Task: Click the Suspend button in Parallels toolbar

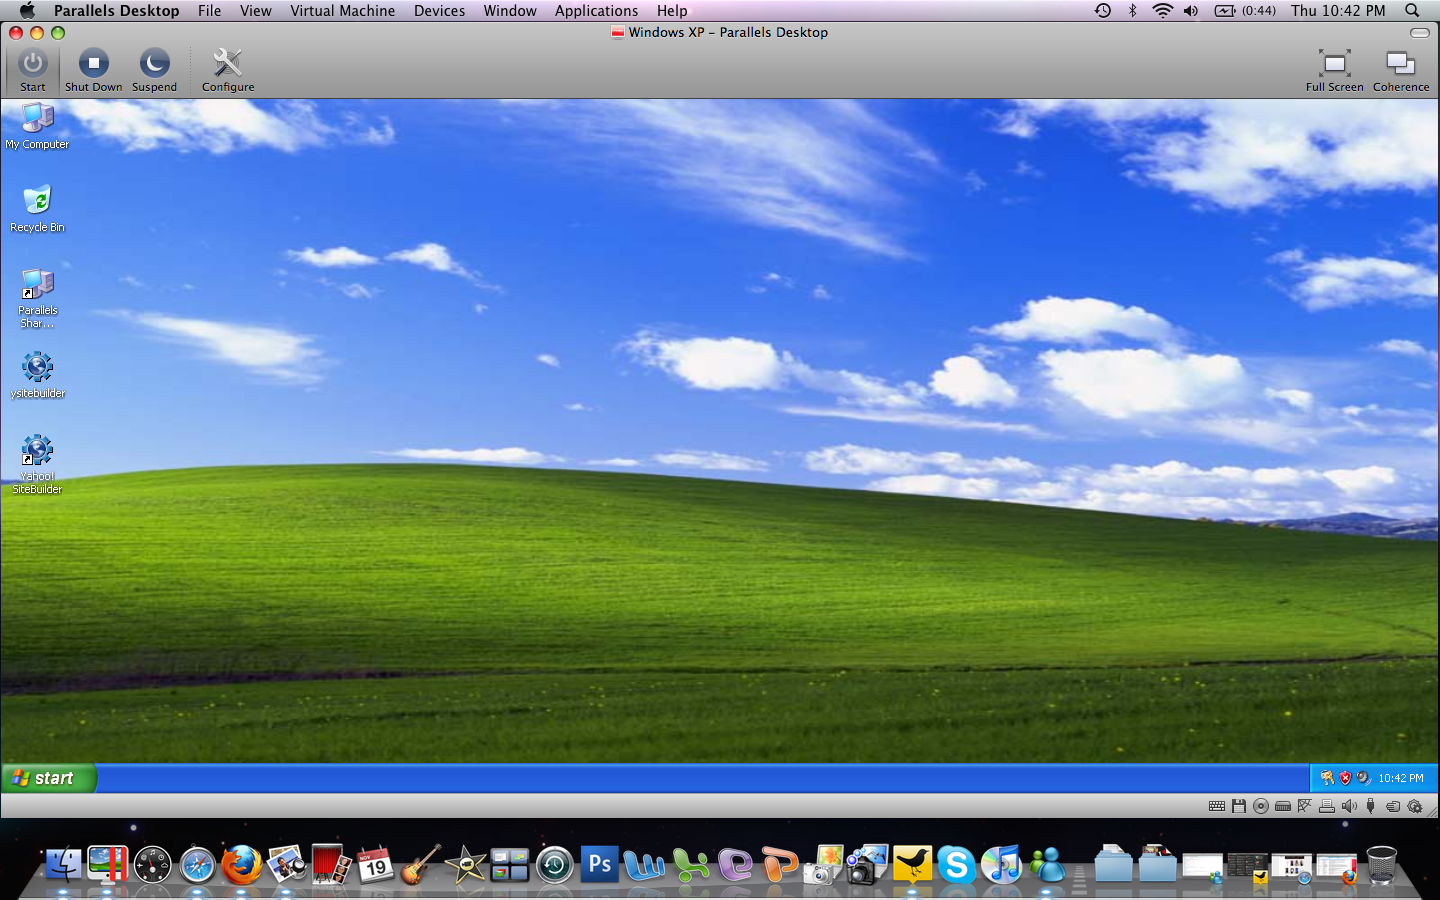Action: (x=154, y=70)
